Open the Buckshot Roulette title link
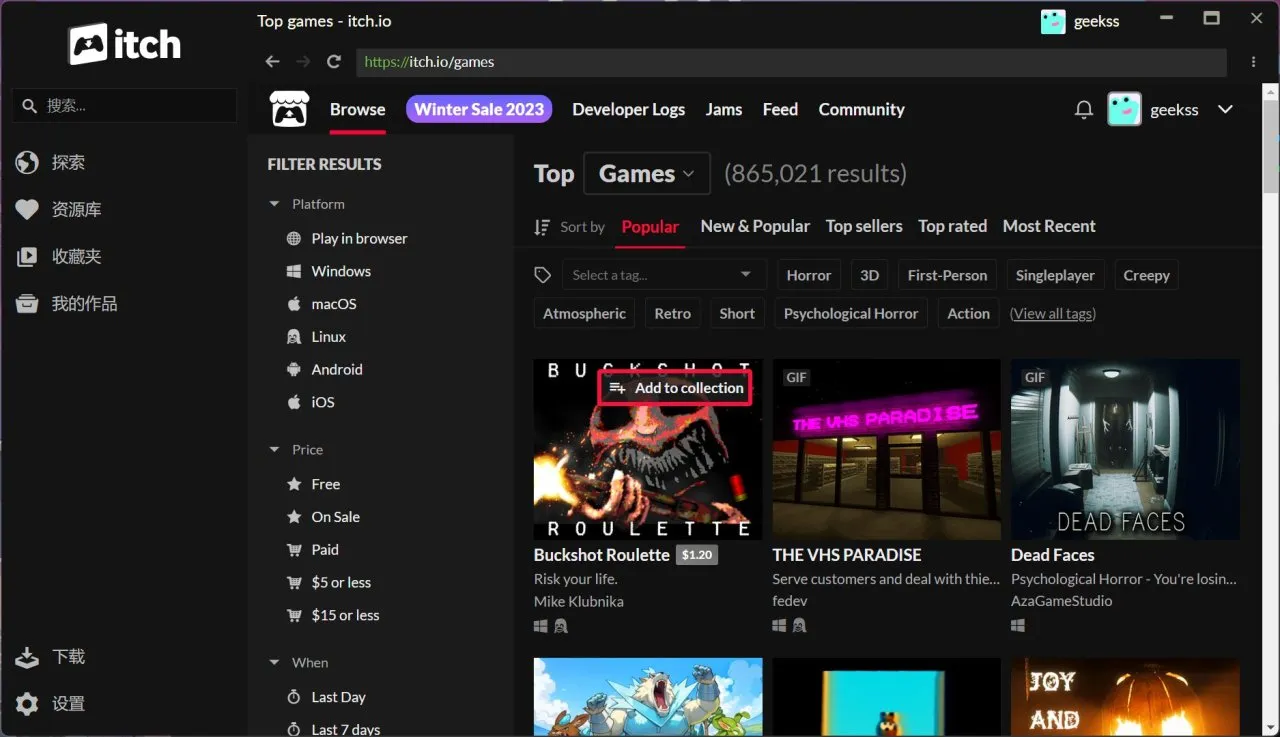This screenshot has height=737, width=1280. pyautogui.click(x=602, y=555)
